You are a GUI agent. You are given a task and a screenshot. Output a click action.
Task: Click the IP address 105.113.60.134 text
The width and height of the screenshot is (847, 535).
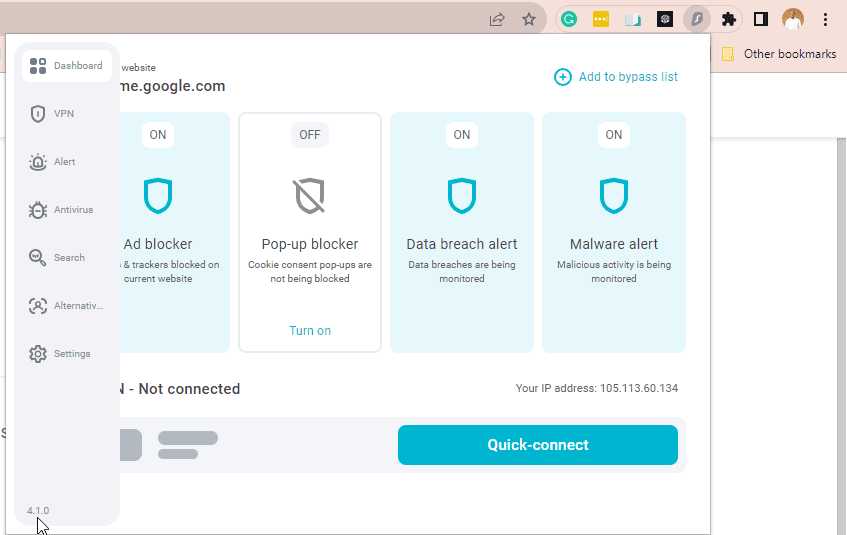(x=639, y=389)
